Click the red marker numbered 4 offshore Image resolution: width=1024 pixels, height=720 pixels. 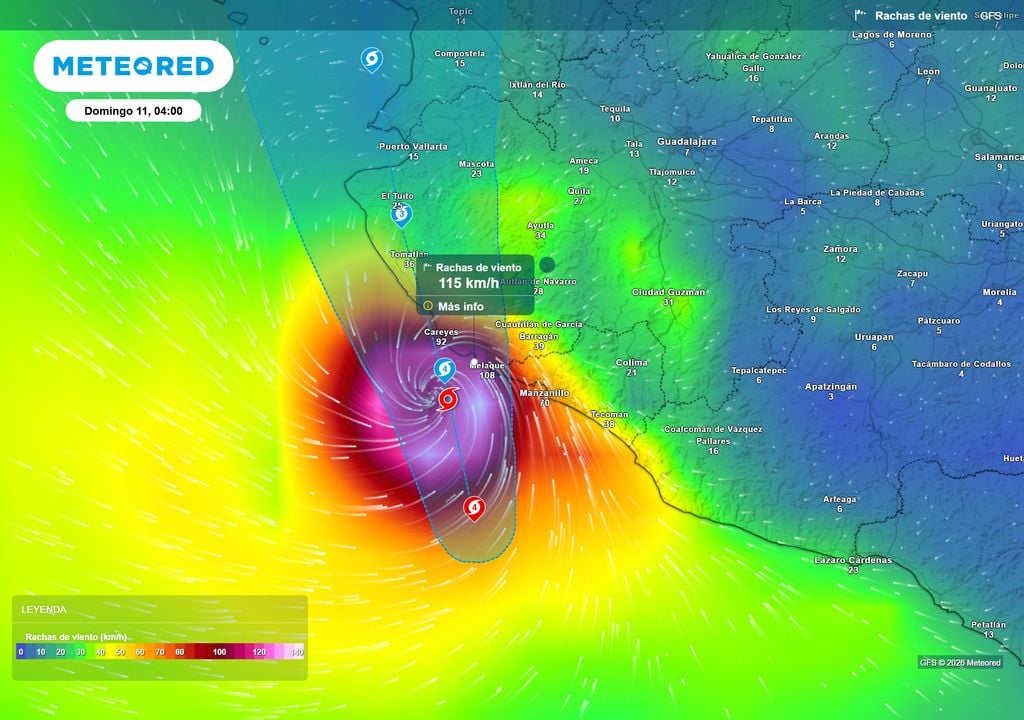coord(474,508)
